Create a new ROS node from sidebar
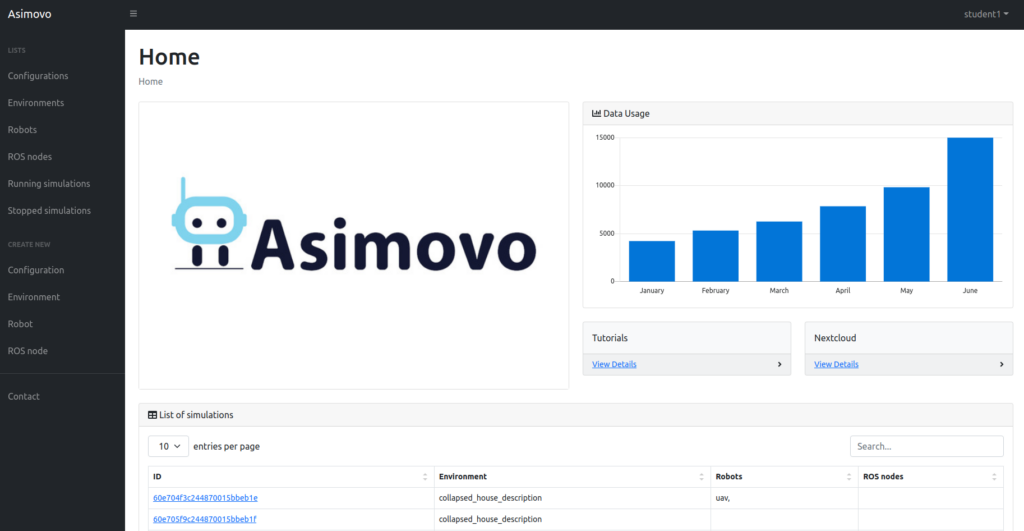1024x531 pixels. coord(27,351)
